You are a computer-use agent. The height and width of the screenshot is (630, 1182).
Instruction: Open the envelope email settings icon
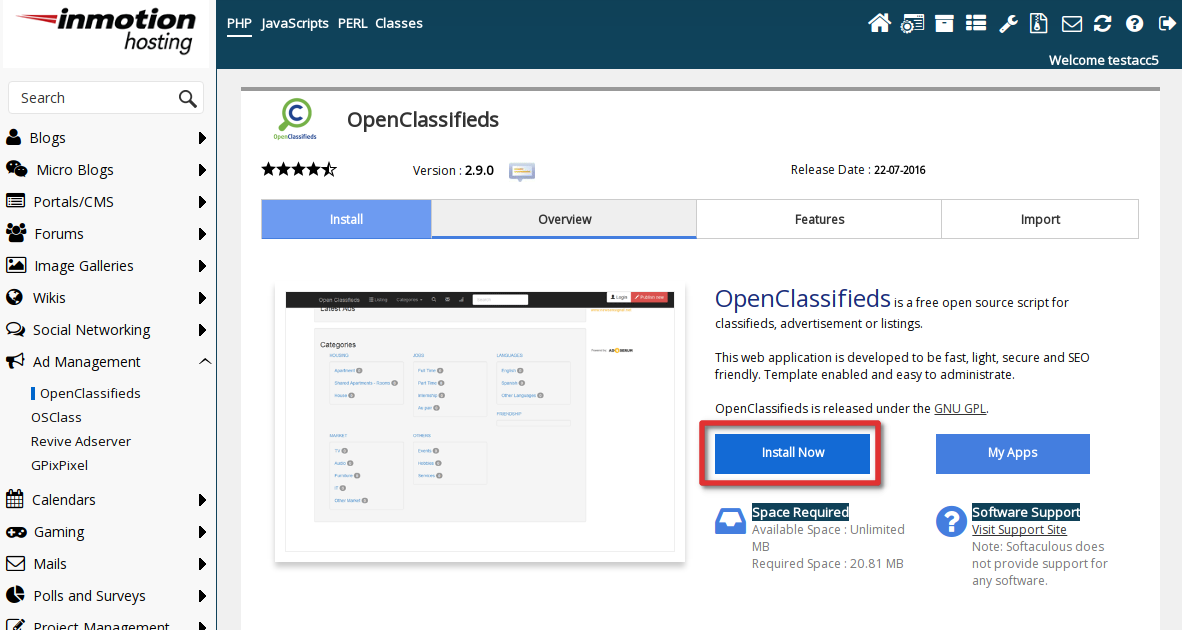click(1071, 24)
